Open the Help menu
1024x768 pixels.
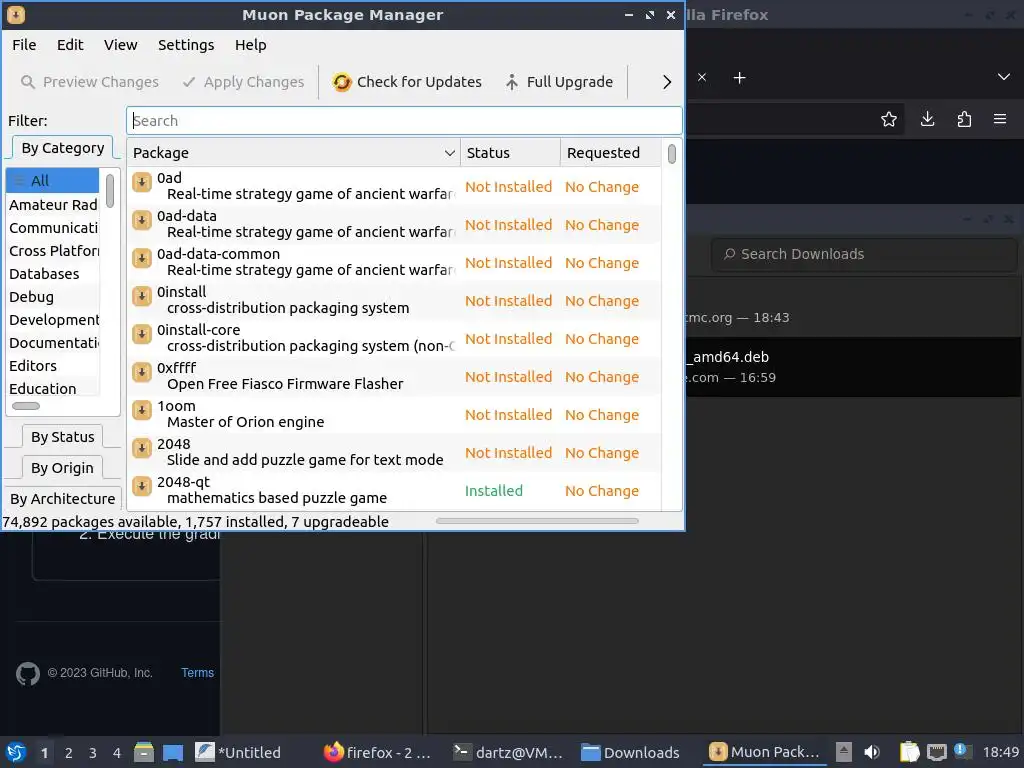251,45
